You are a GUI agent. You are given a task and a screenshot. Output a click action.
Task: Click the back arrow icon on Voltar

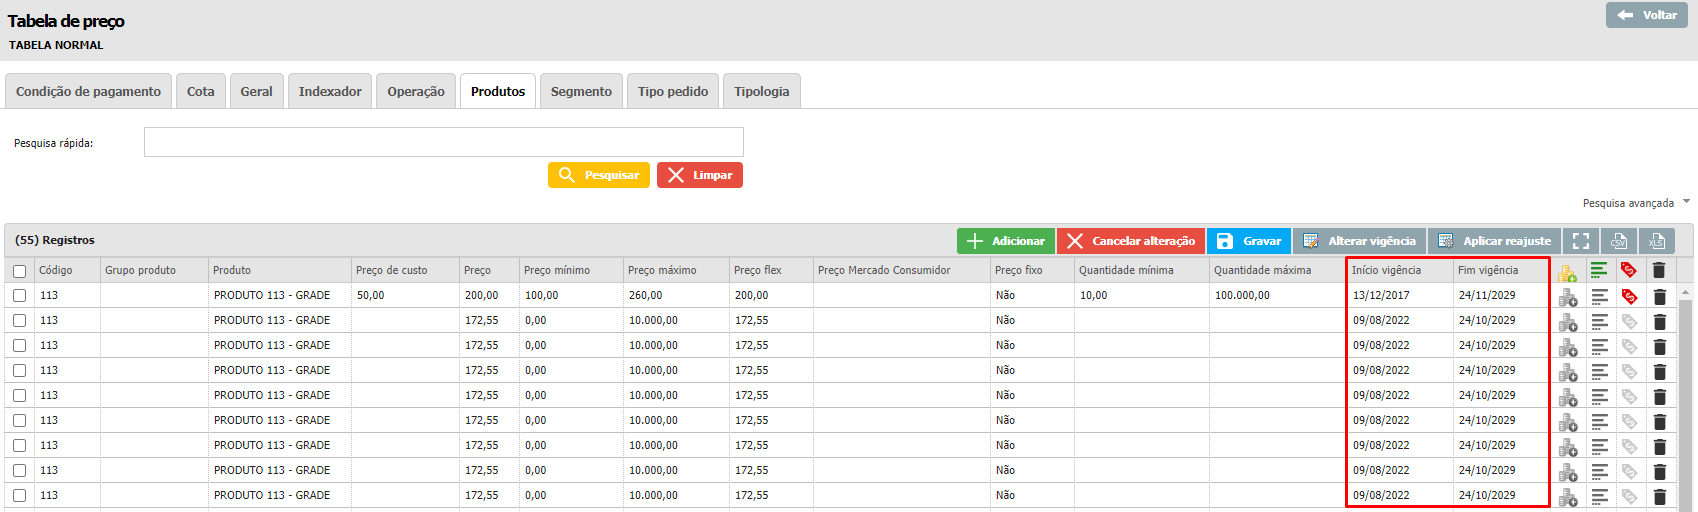click(1625, 15)
